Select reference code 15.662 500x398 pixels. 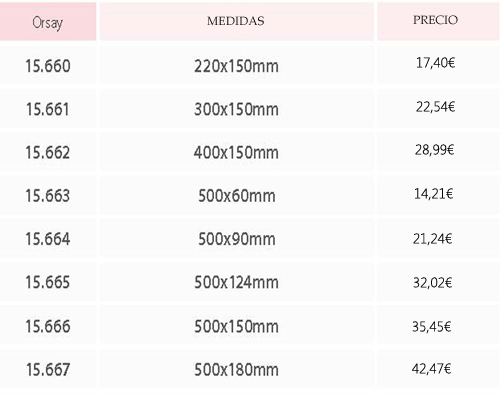tap(48, 152)
